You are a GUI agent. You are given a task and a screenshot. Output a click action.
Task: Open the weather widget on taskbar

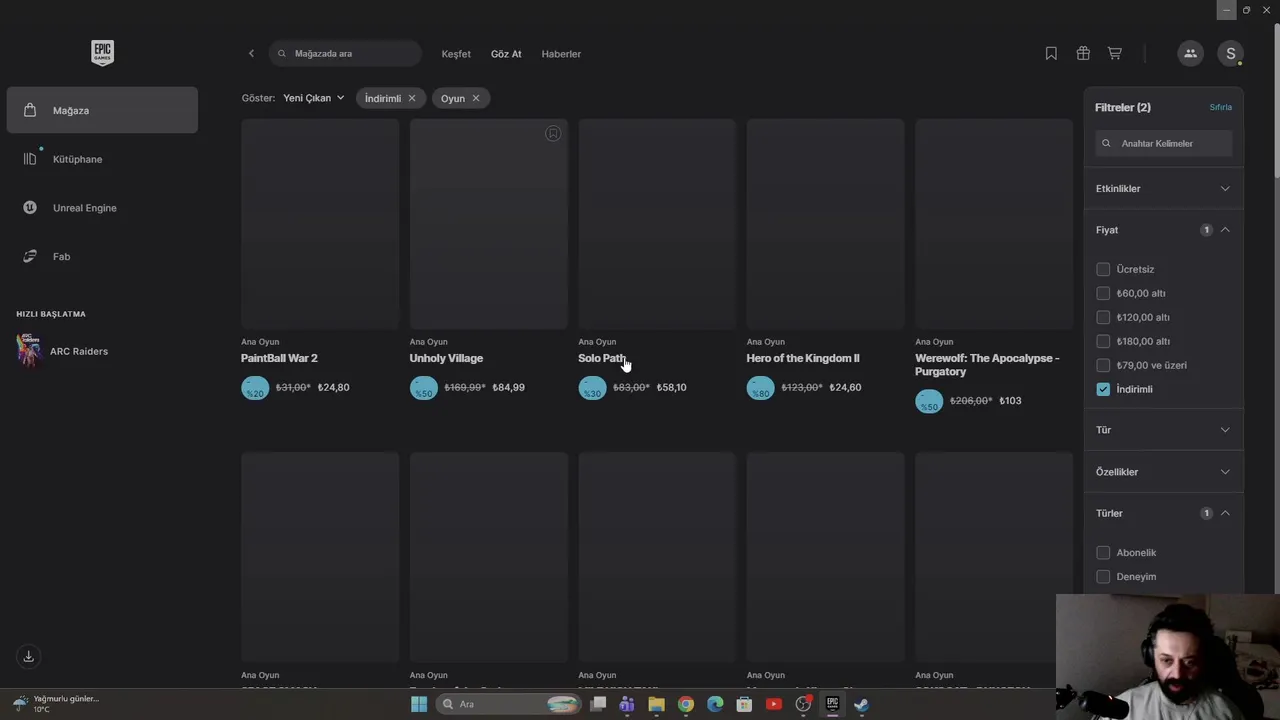[x=58, y=704]
